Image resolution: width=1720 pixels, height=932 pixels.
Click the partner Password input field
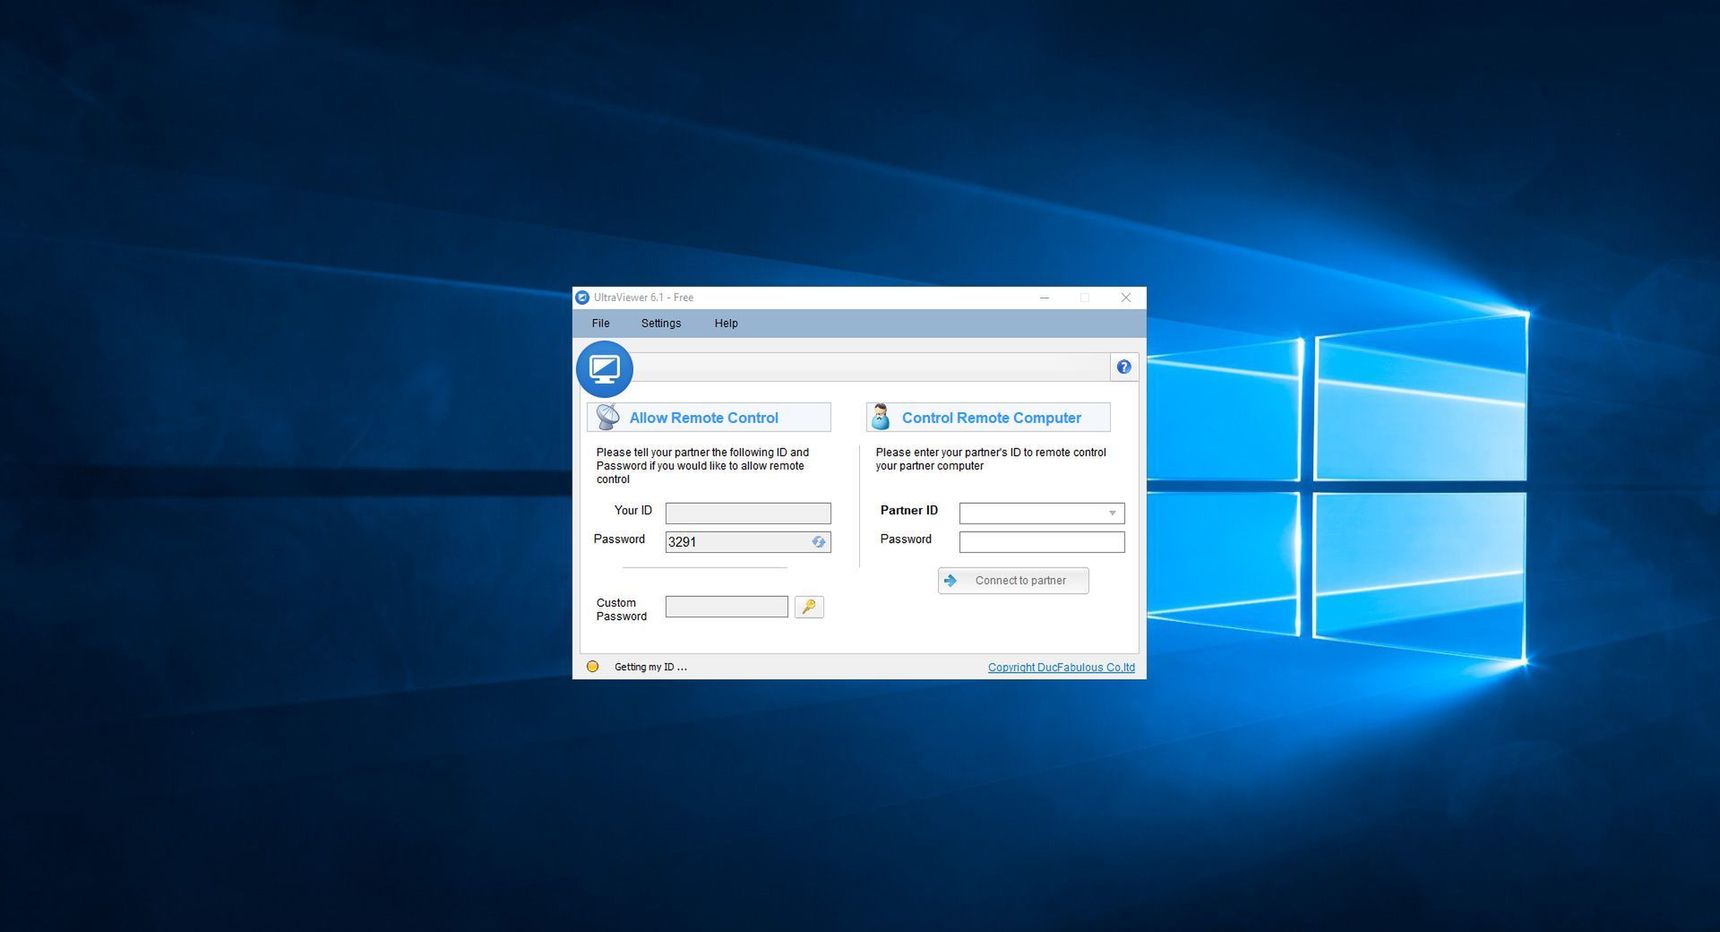point(1042,542)
